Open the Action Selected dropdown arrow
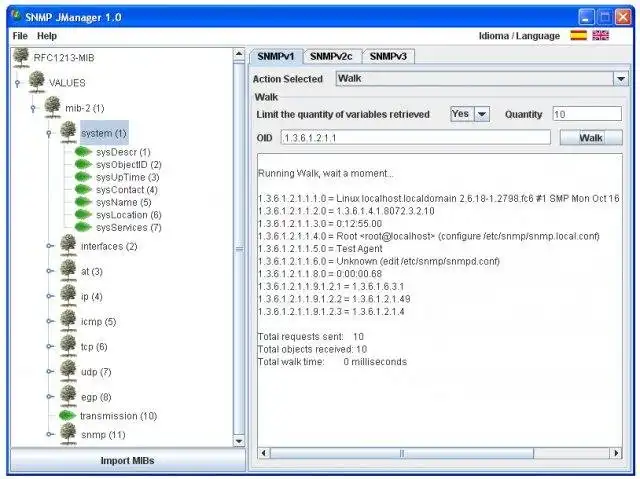640x479 pixels. 621,78
